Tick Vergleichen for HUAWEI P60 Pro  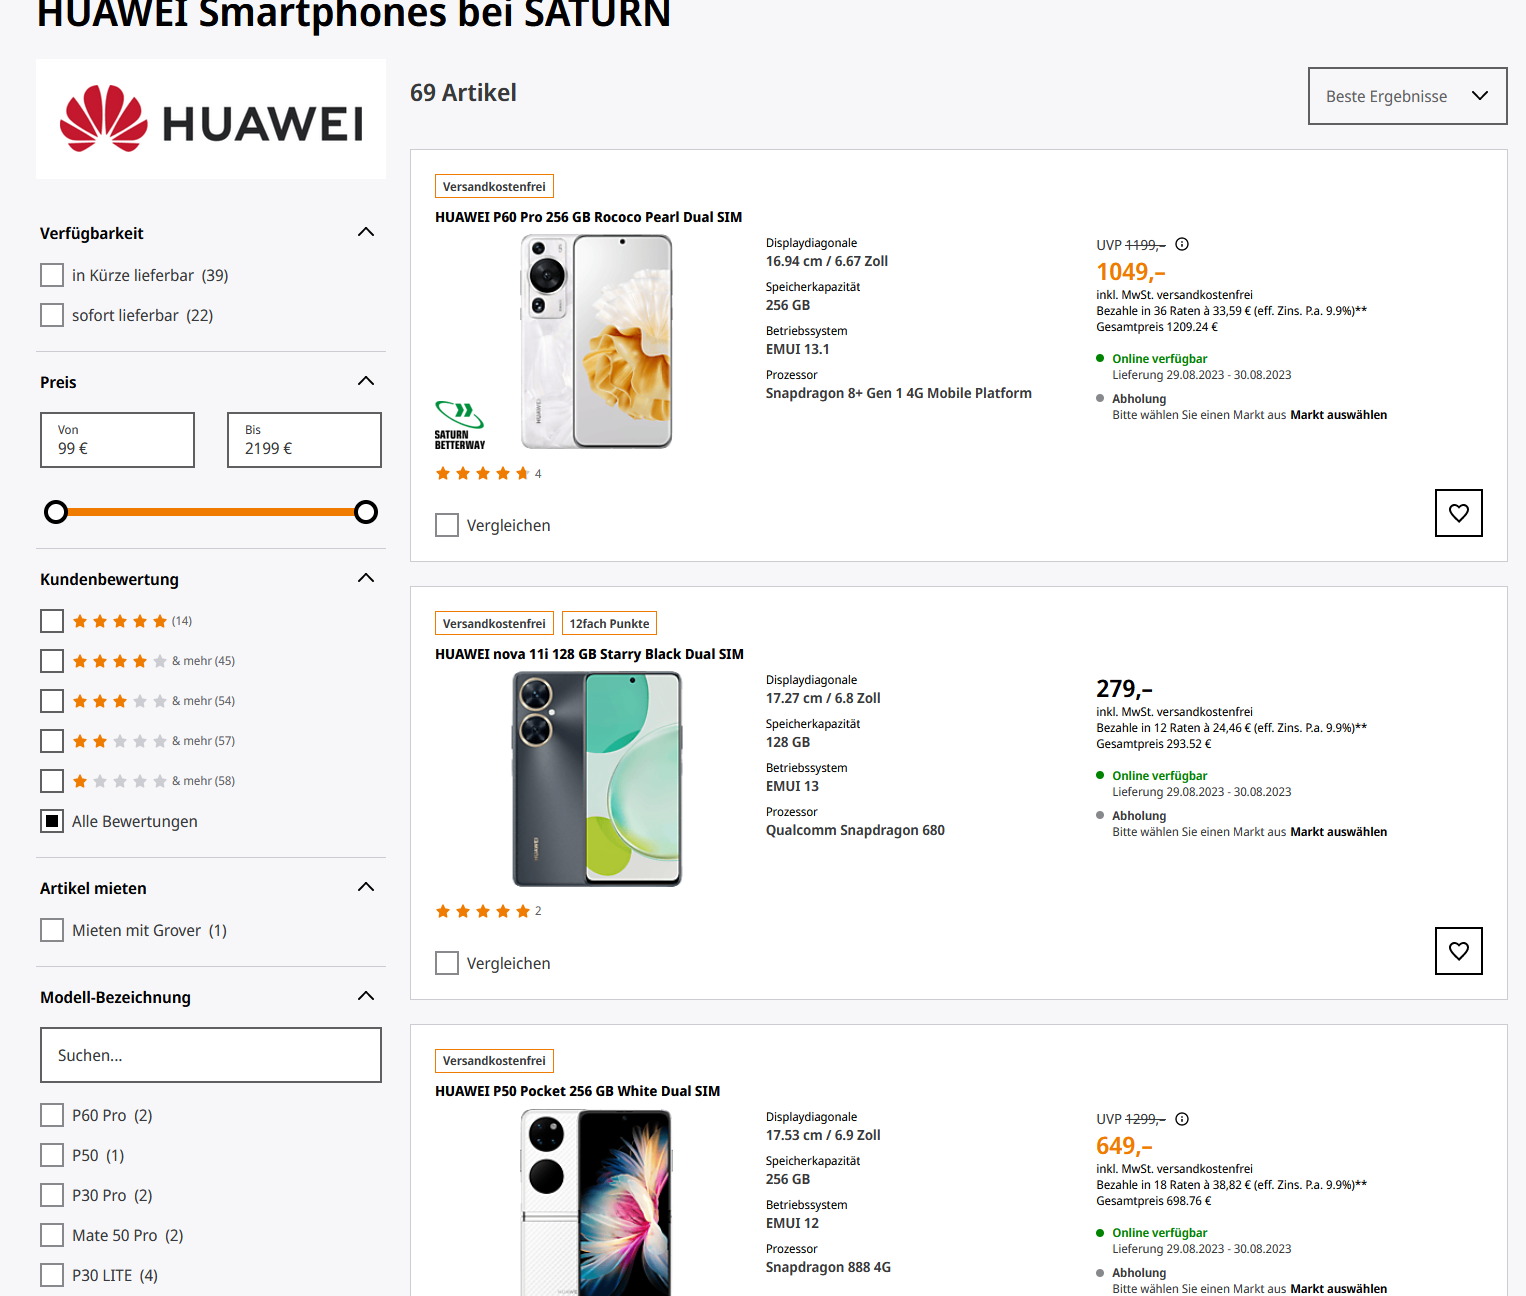tap(447, 525)
